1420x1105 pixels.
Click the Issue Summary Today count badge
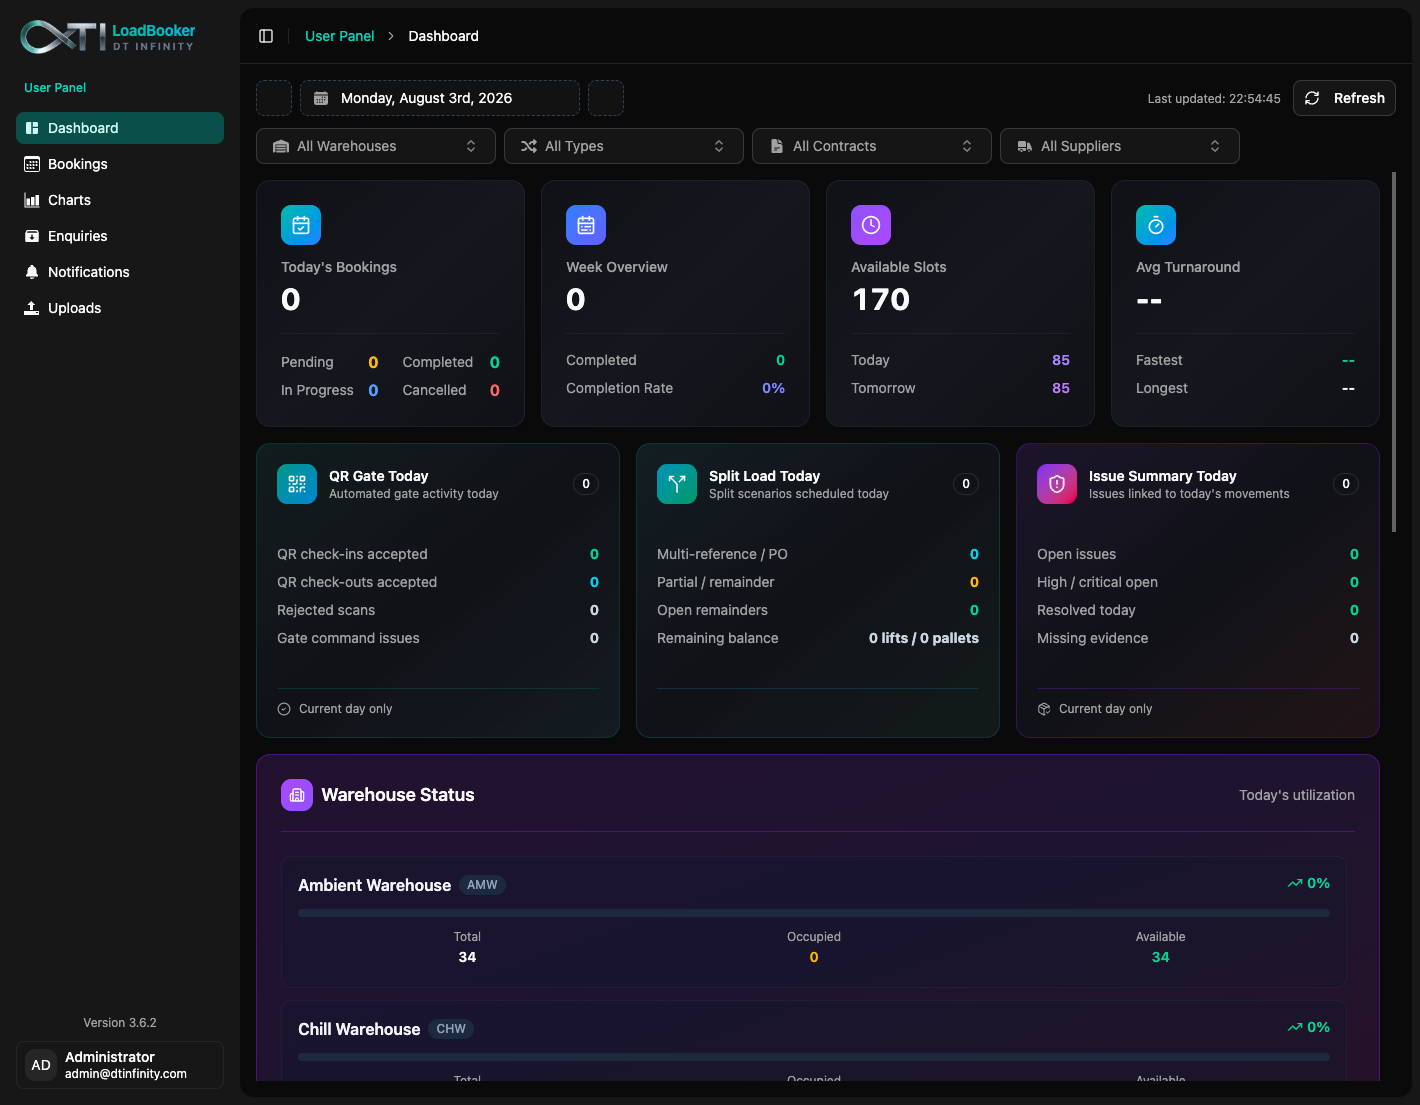pos(1346,484)
